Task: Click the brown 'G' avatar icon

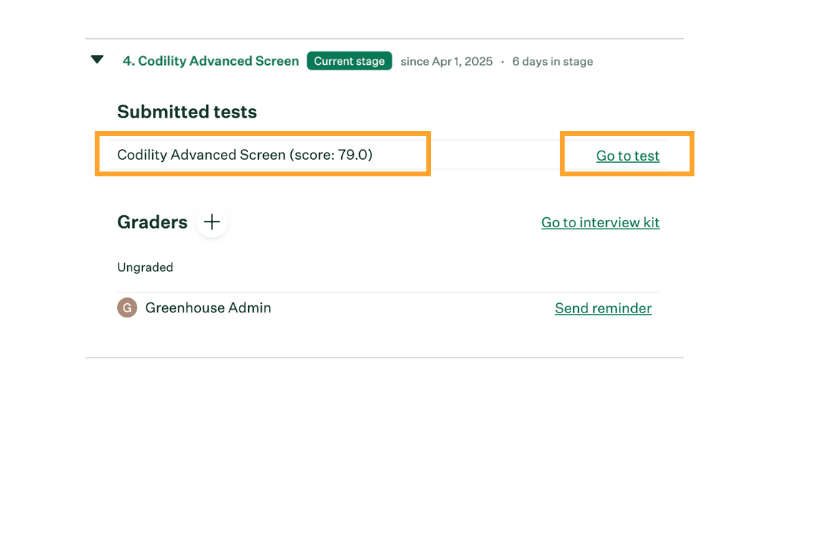Action: (127, 308)
